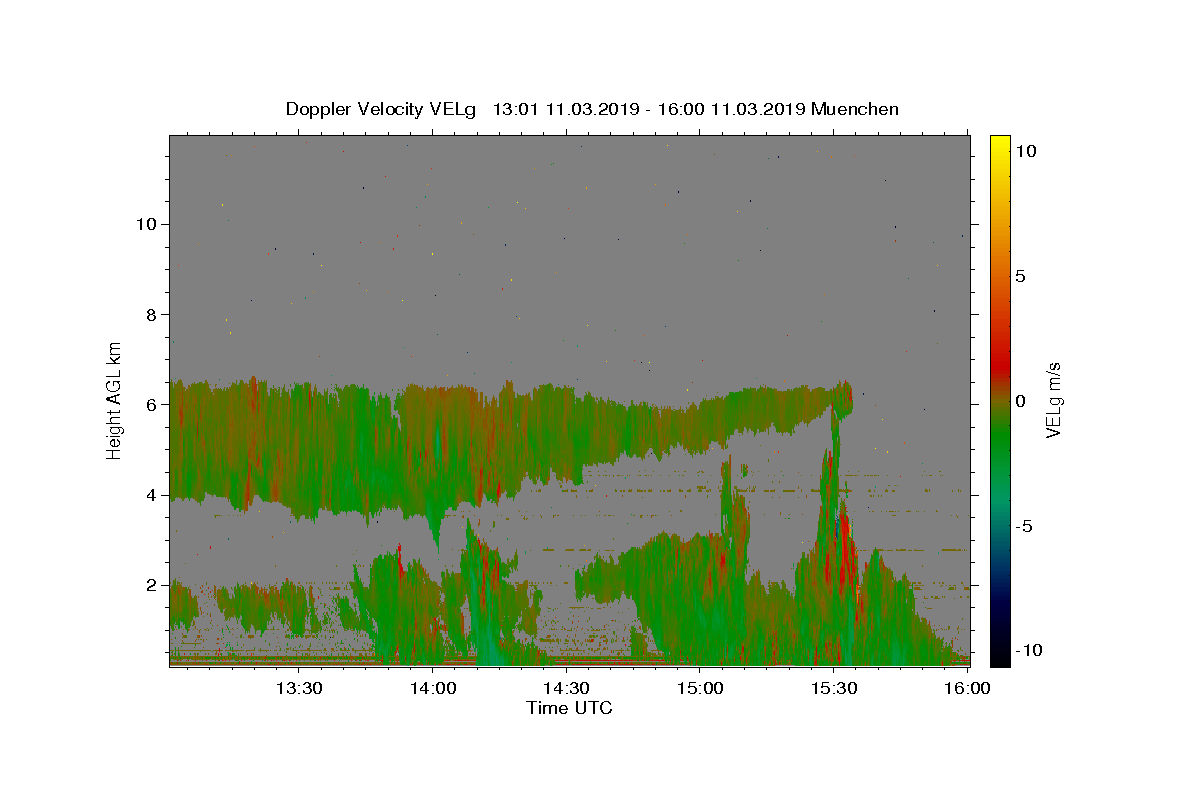Screen dimensions: 1200x800
Task: Click the height axis label 6
Action: point(152,405)
